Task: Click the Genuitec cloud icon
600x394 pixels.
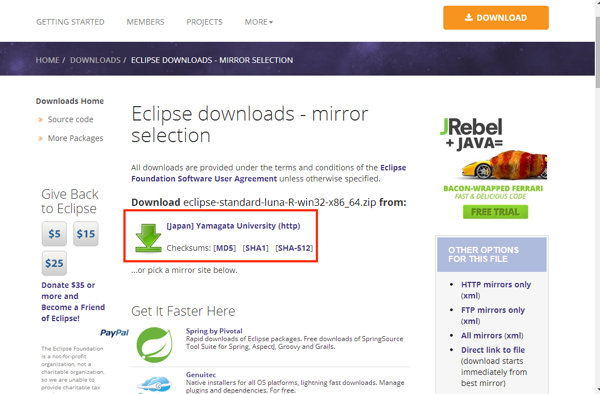Action: coord(154,385)
